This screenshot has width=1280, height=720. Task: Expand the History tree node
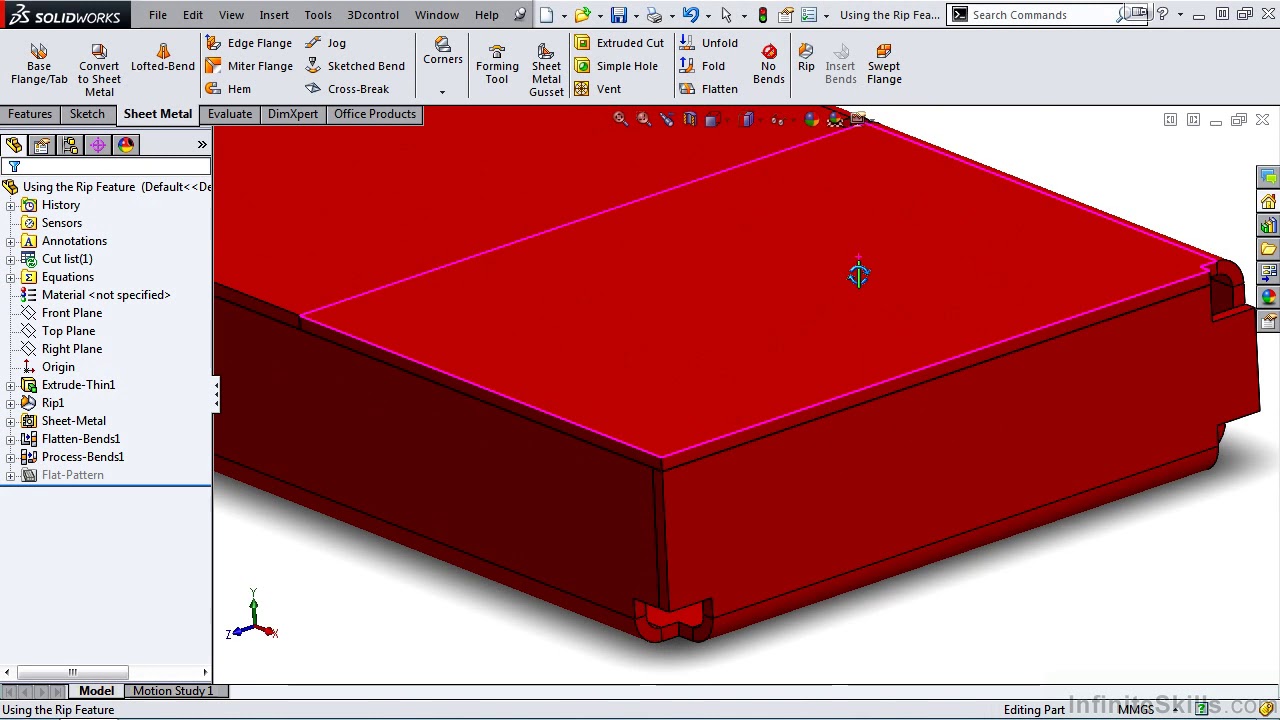[x=10, y=205]
